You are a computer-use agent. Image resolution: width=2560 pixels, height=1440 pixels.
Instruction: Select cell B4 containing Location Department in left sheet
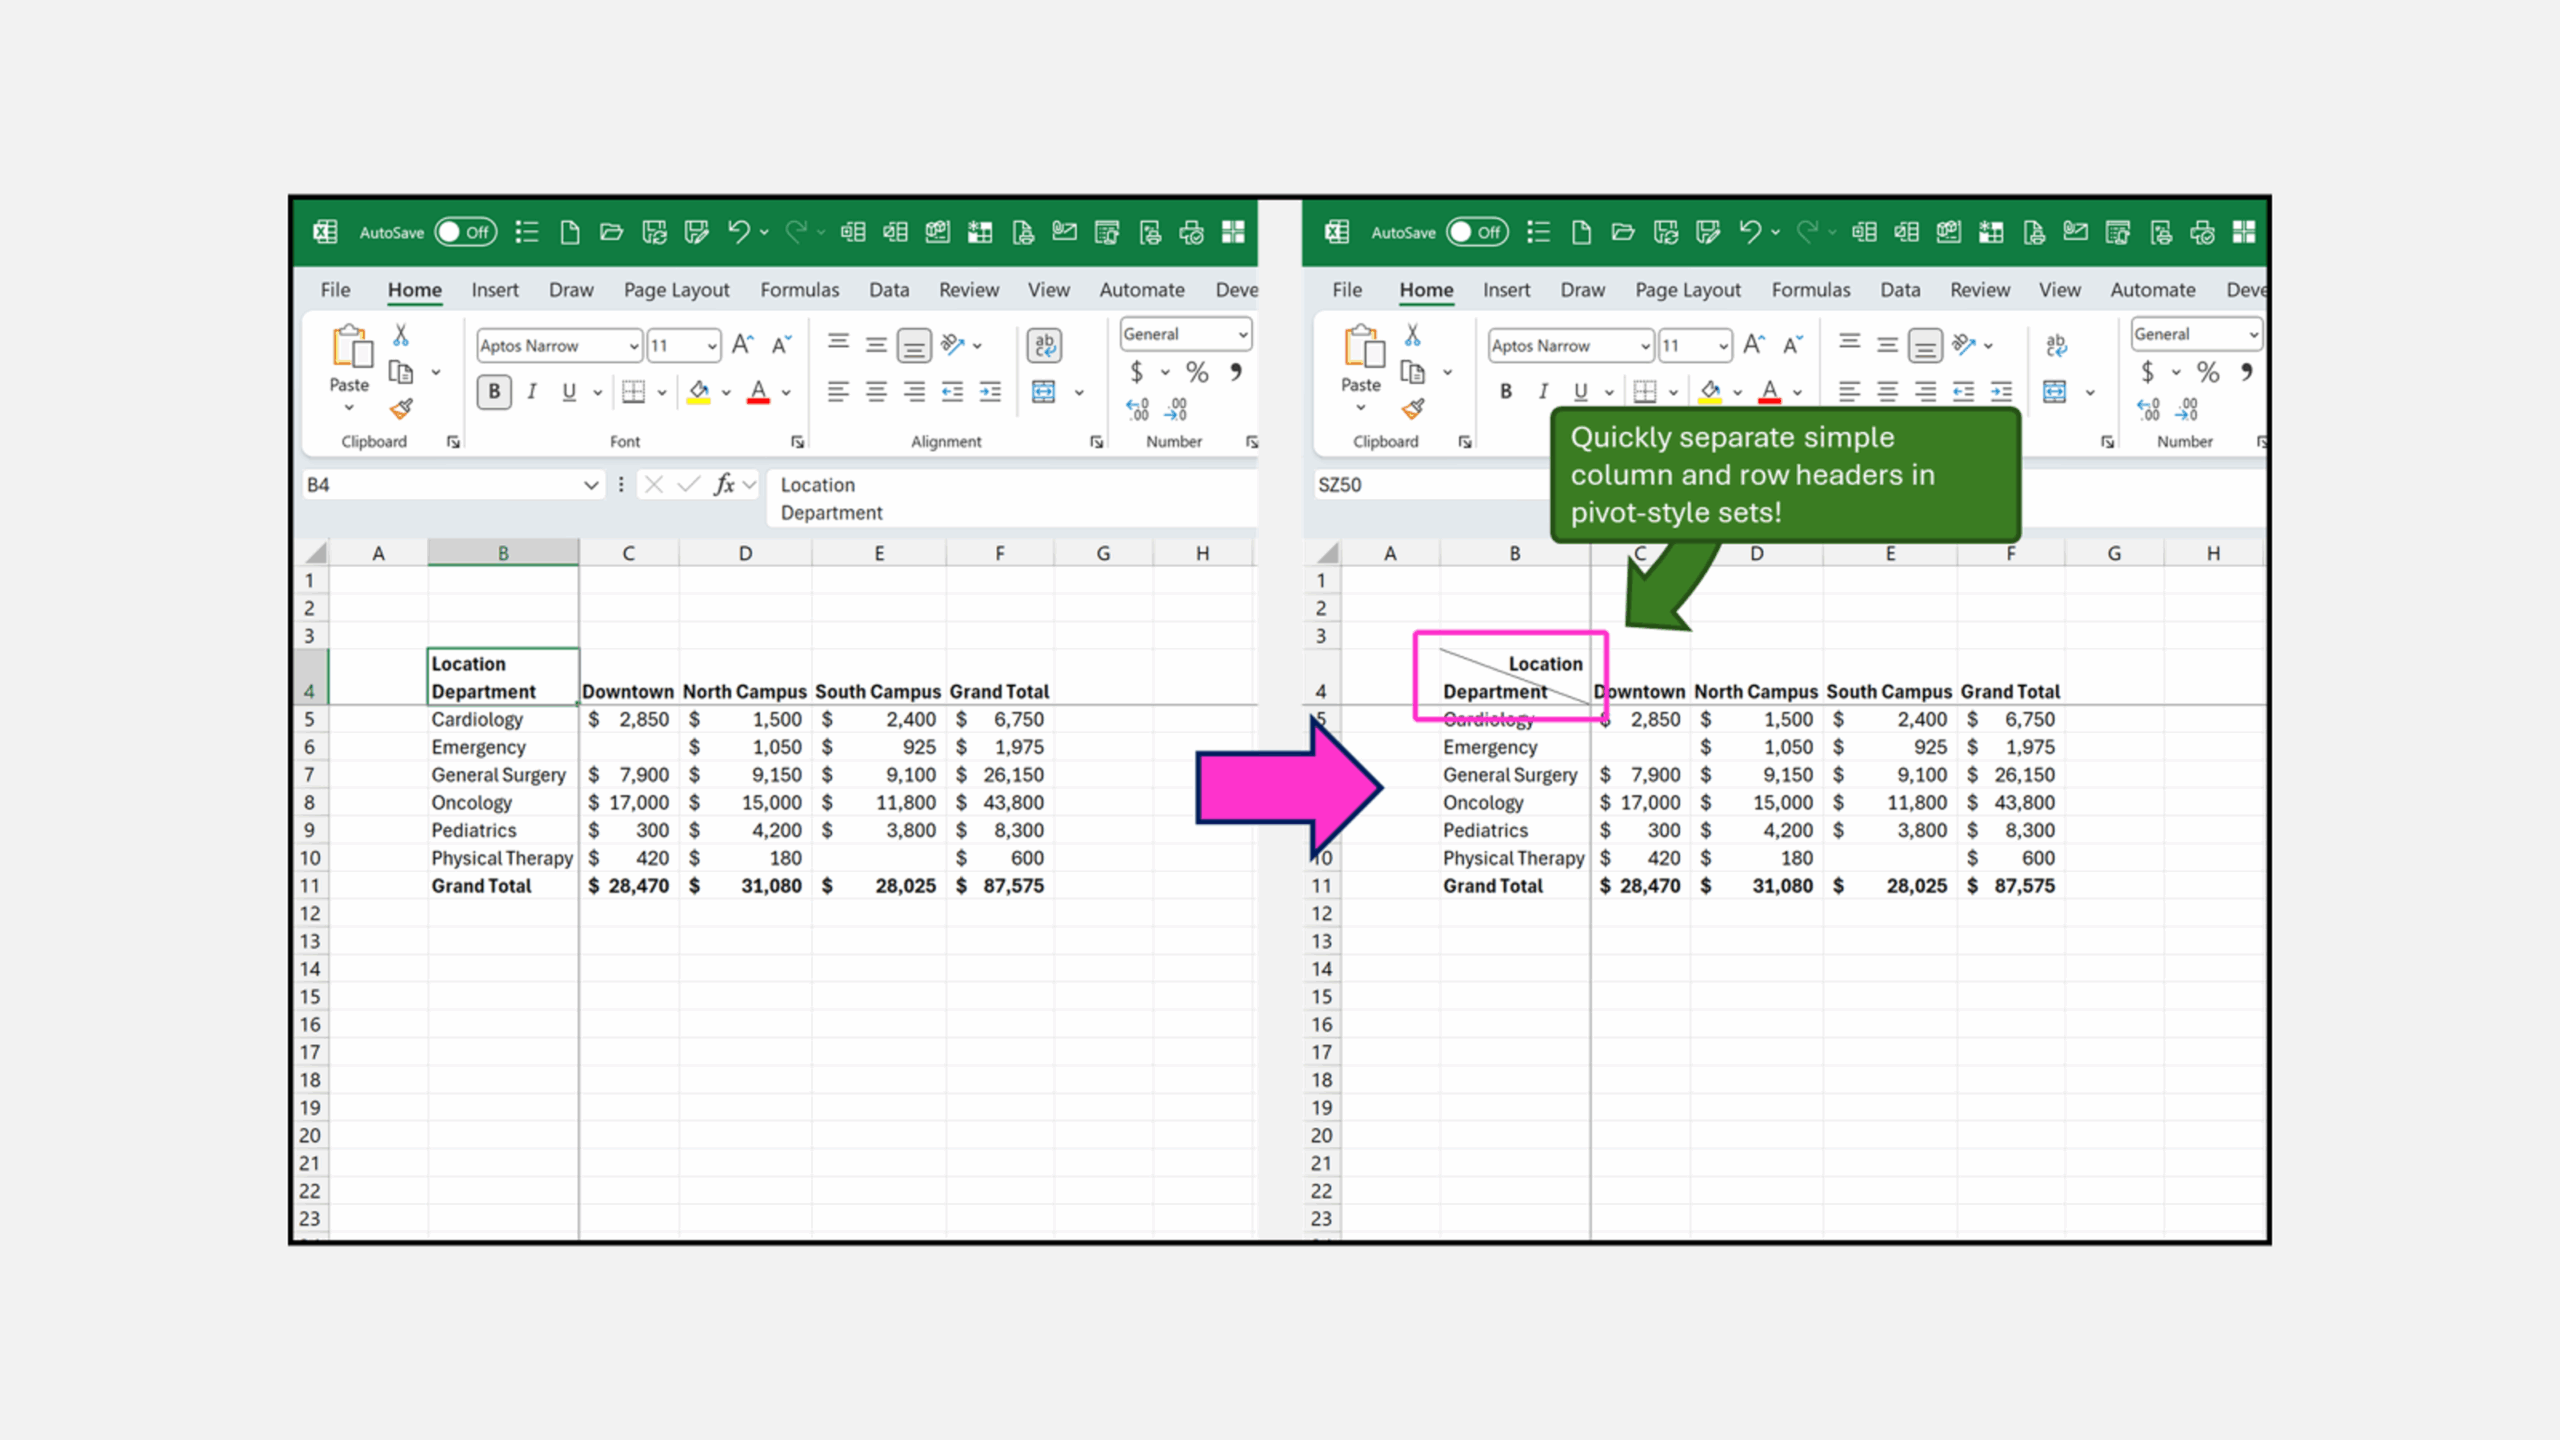click(x=503, y=677)
